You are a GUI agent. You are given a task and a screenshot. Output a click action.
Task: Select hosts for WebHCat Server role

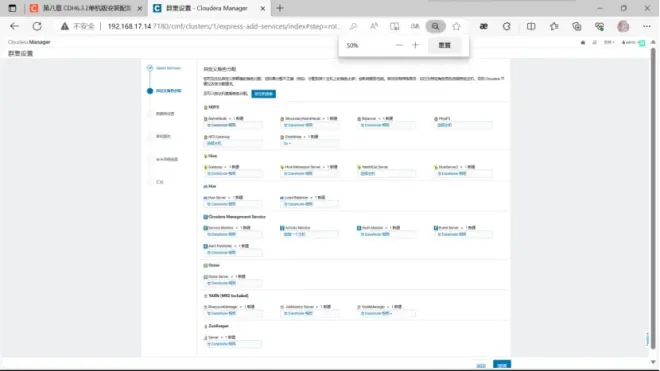click(386, 173)
